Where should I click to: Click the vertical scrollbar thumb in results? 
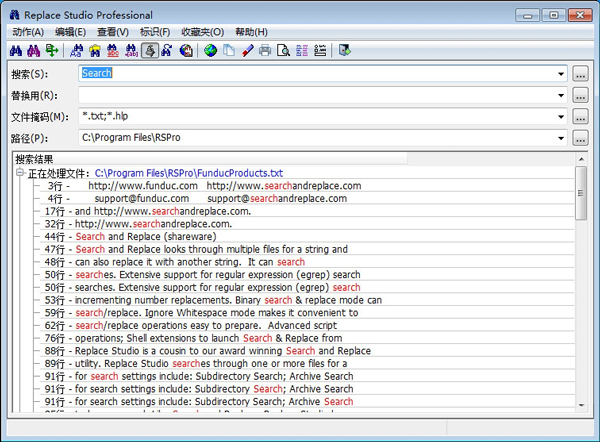[x=581, y=193]
